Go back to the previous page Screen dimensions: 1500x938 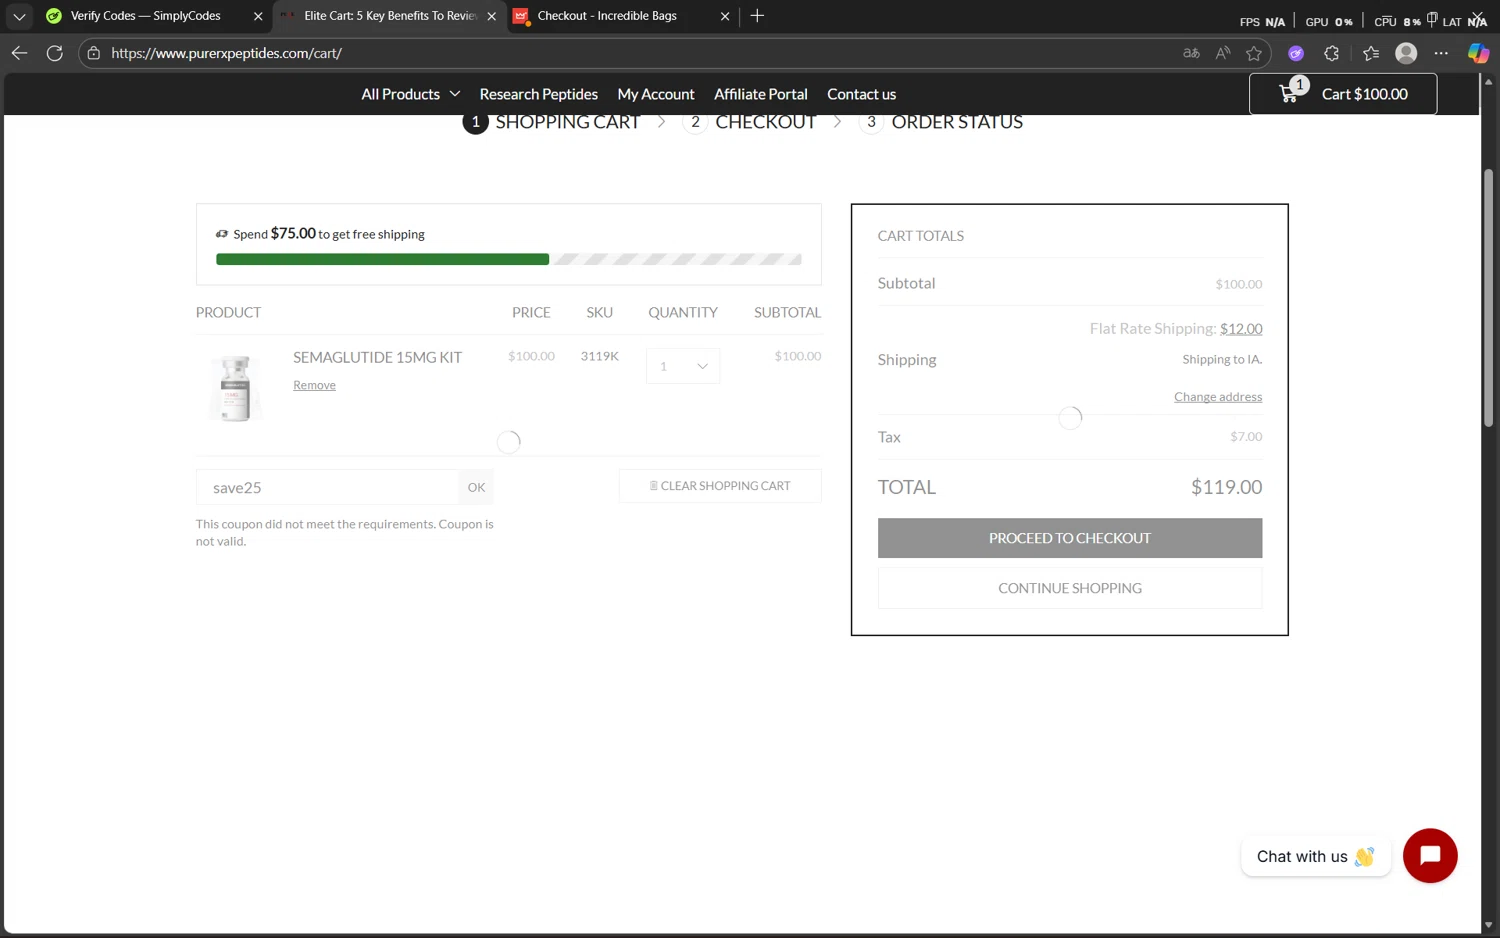[19, 53]
